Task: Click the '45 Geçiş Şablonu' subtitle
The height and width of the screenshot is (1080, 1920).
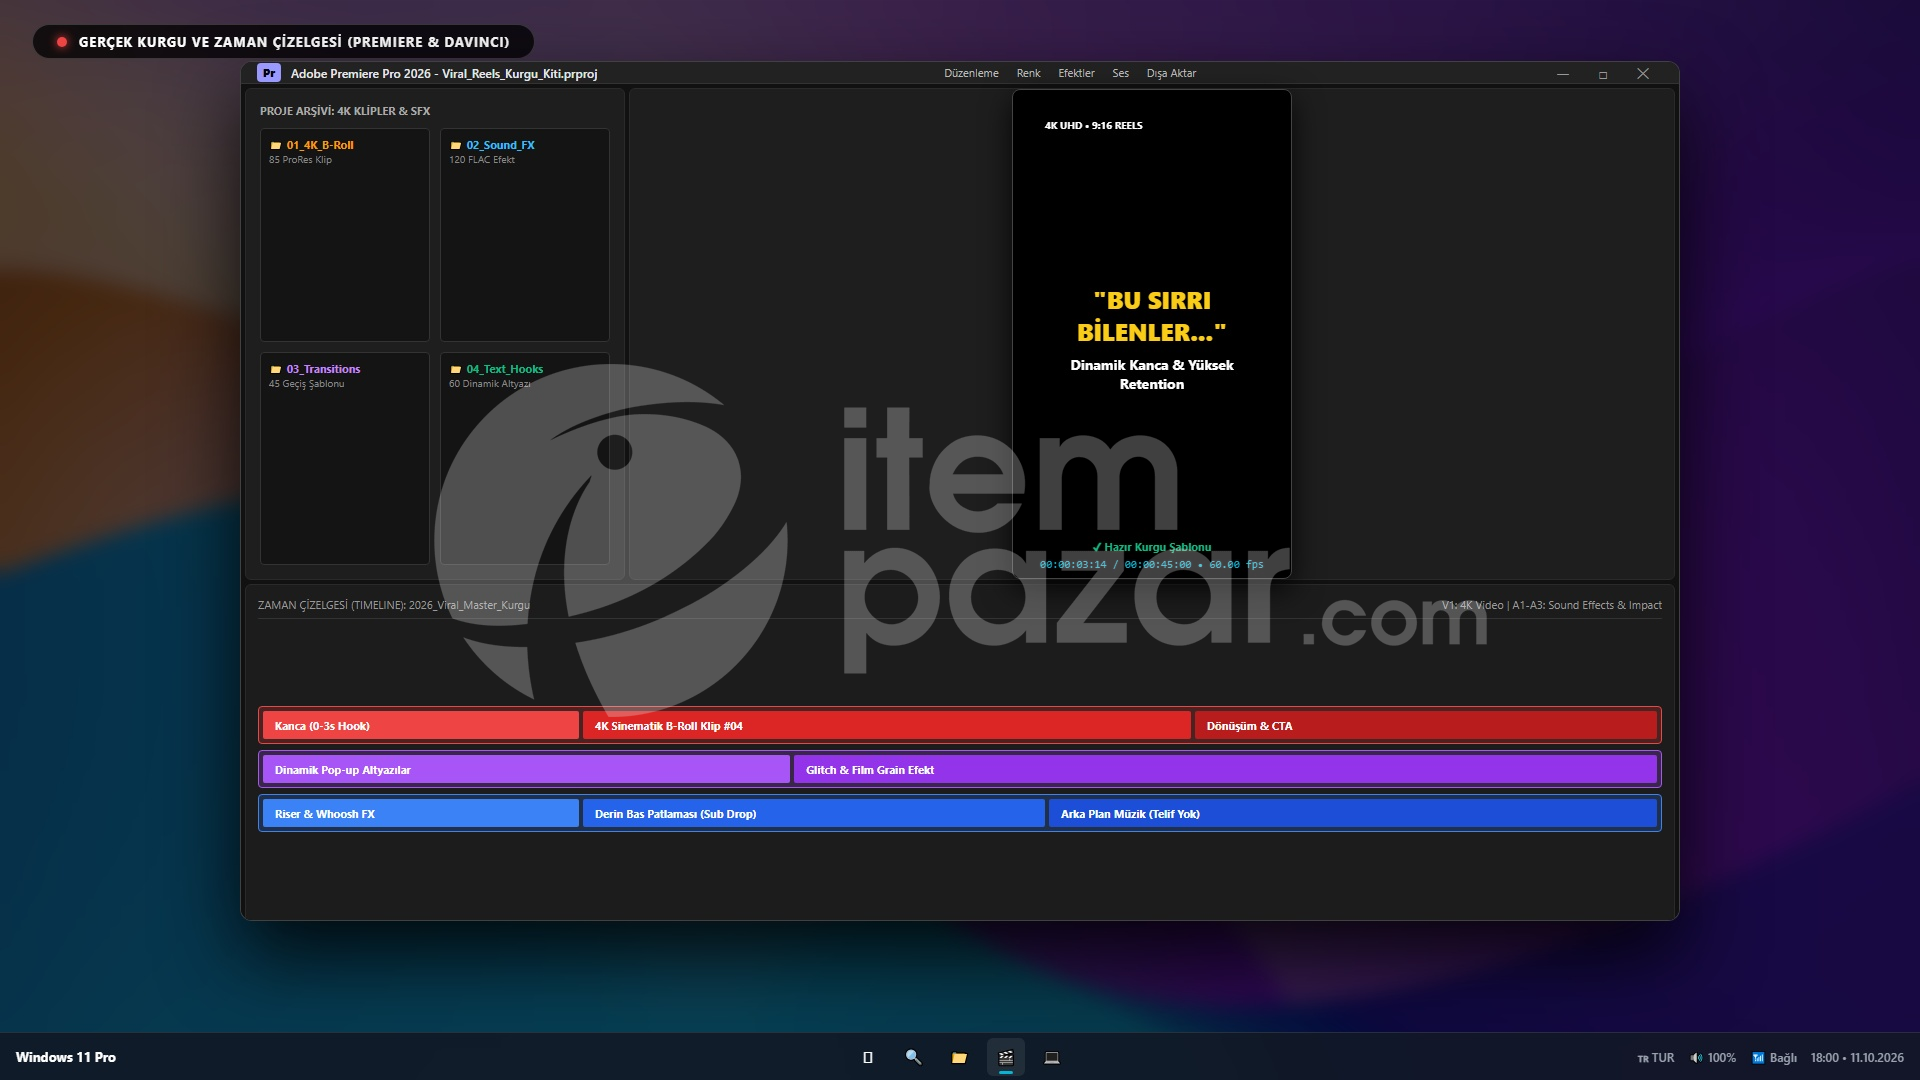Action: point(306,384)
